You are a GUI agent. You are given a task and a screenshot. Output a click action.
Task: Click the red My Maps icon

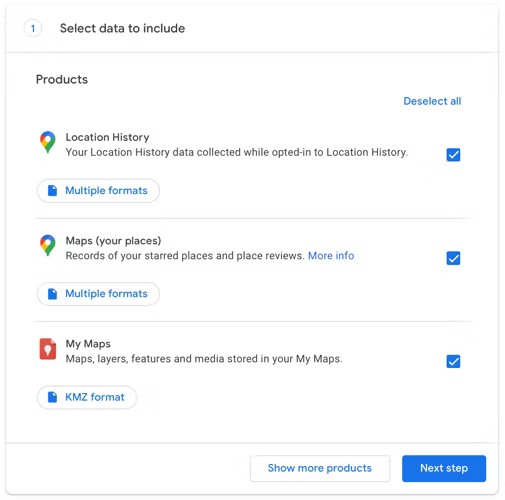click(48, 349)
